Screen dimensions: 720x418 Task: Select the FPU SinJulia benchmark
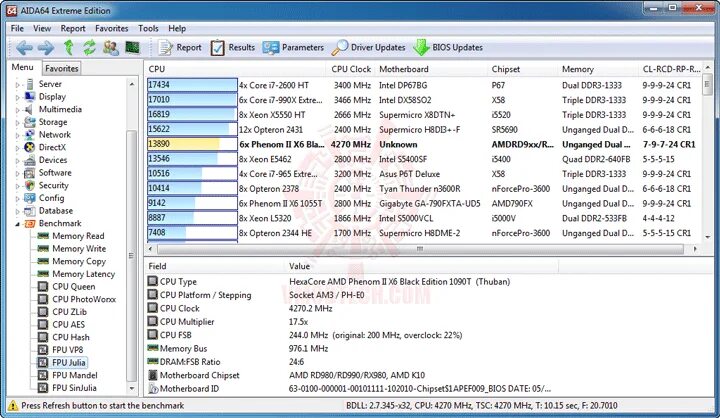[x=74, y=388]
